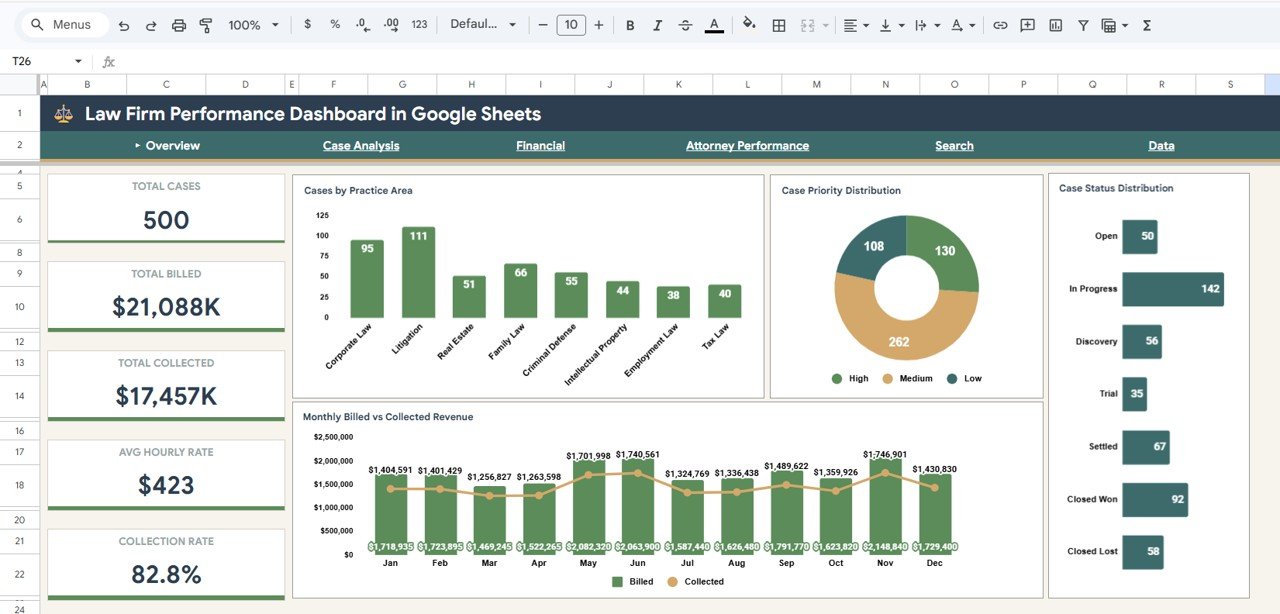Toggle strikethrough formatting
Screen dimensions: 1280x614
pyautogui.click(x=684, y=24)
